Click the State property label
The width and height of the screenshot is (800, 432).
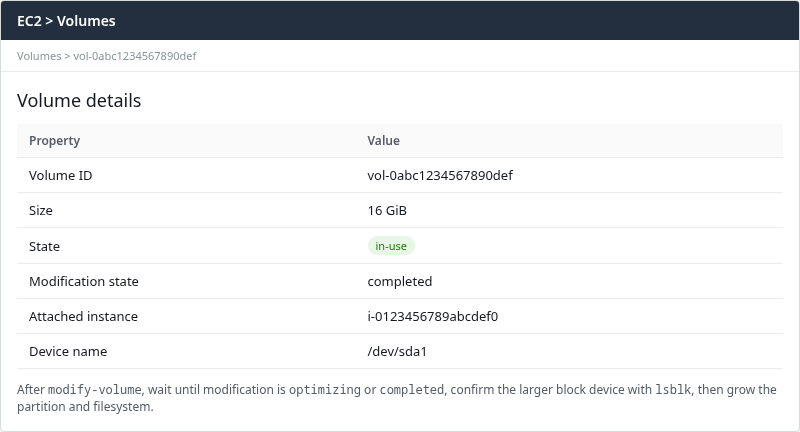tap(44, 246)
